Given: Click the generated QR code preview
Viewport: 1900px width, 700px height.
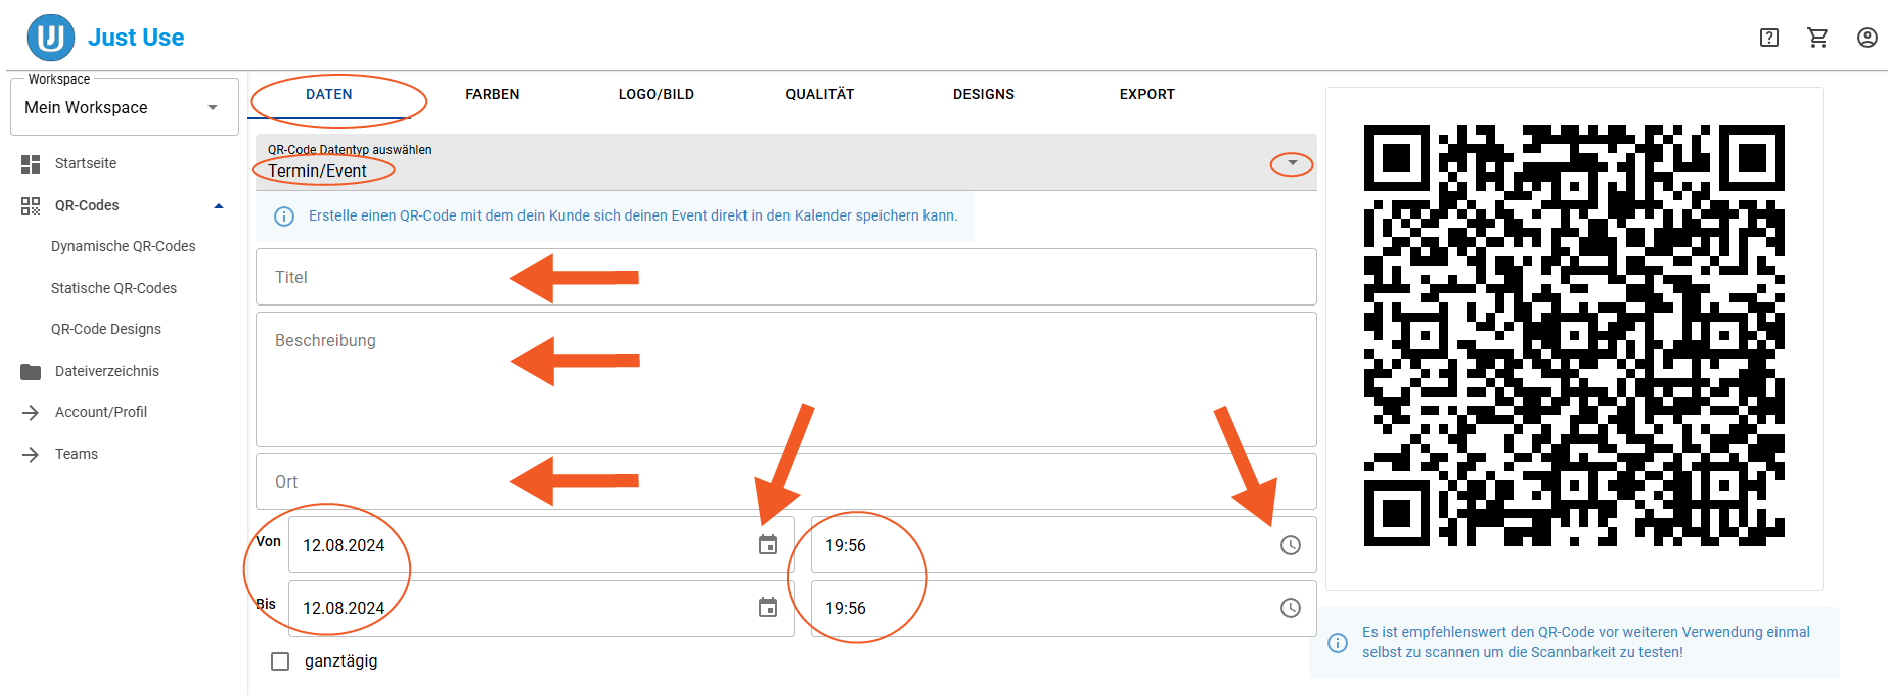Looking at the screenshot, I should pyautogui.click(x=1574, y=336).
